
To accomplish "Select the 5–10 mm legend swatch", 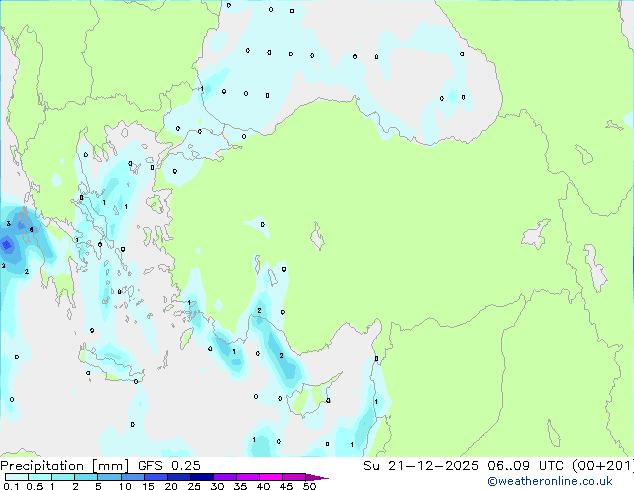I will coord(109,477).
